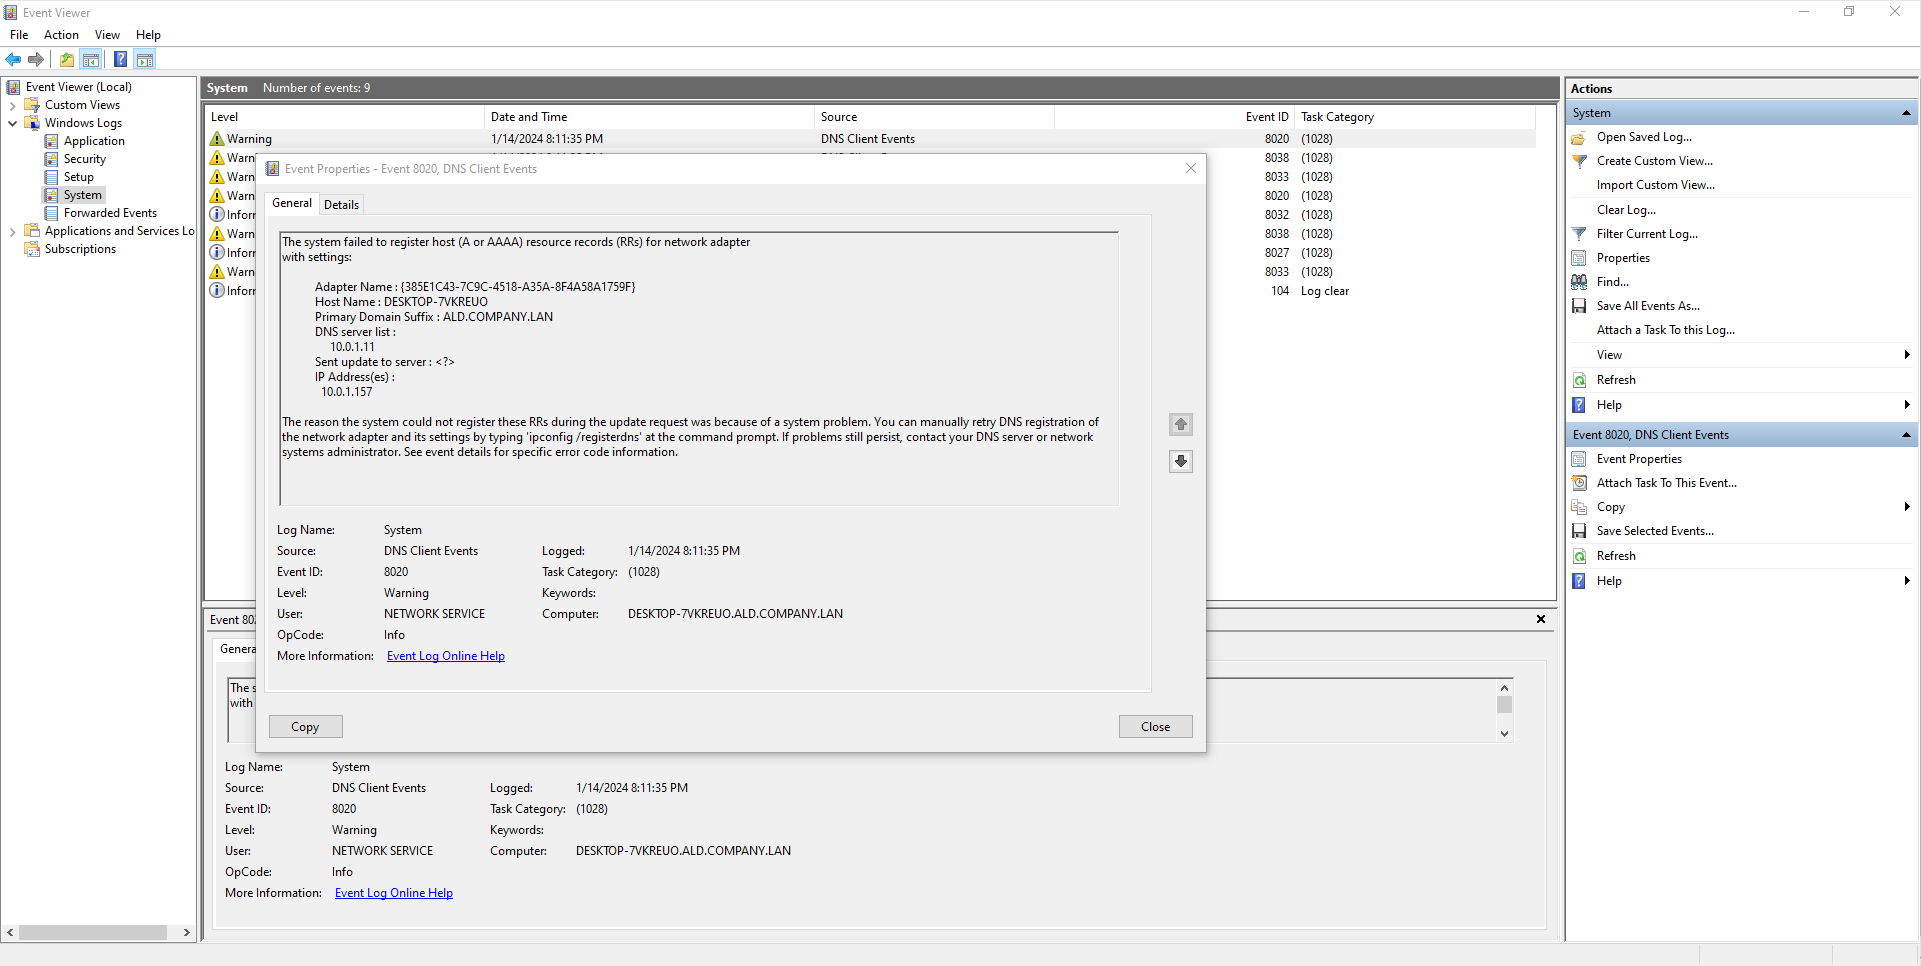The image size is (1921, 966).
Task: Select the Application log in tree
Action: pyautogui.click(x=94, y=141)
